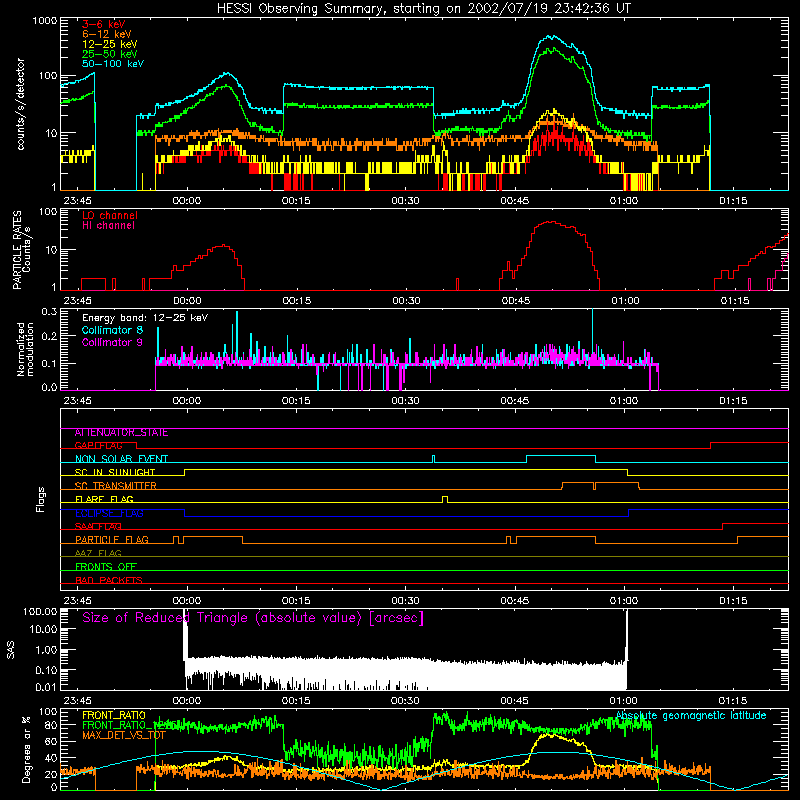800x800 pixels.
Task: Click the SAA_FLAG label
Action: coord(98,527)
